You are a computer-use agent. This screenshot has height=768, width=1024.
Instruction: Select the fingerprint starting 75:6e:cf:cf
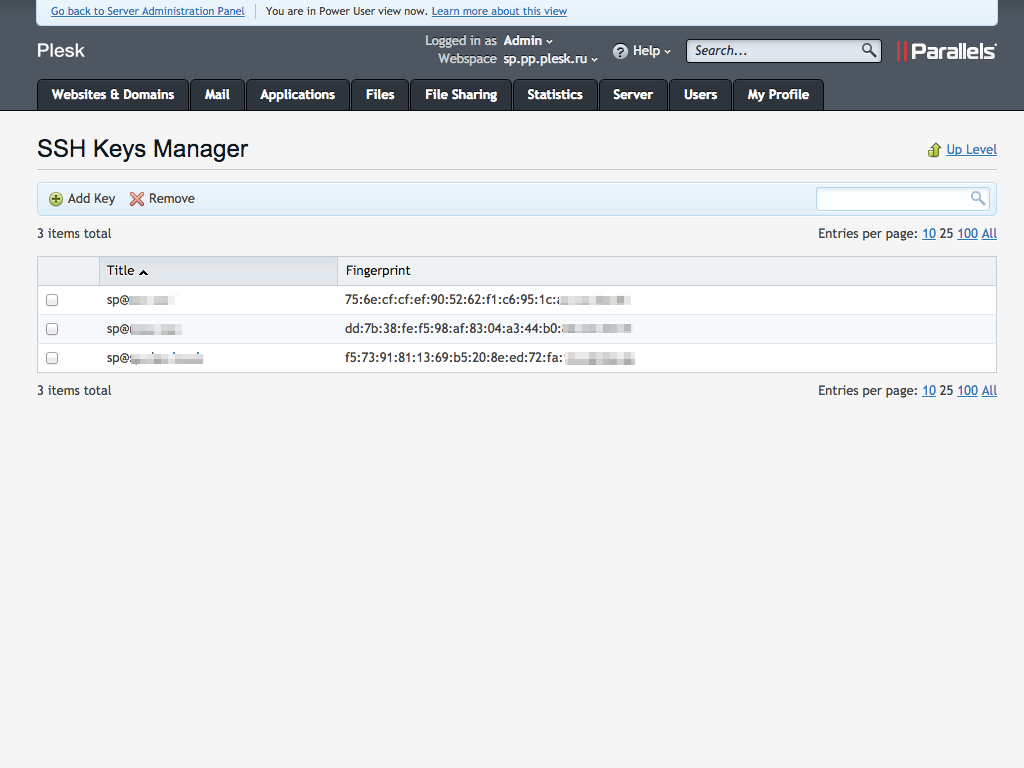[x=488, y=300]
